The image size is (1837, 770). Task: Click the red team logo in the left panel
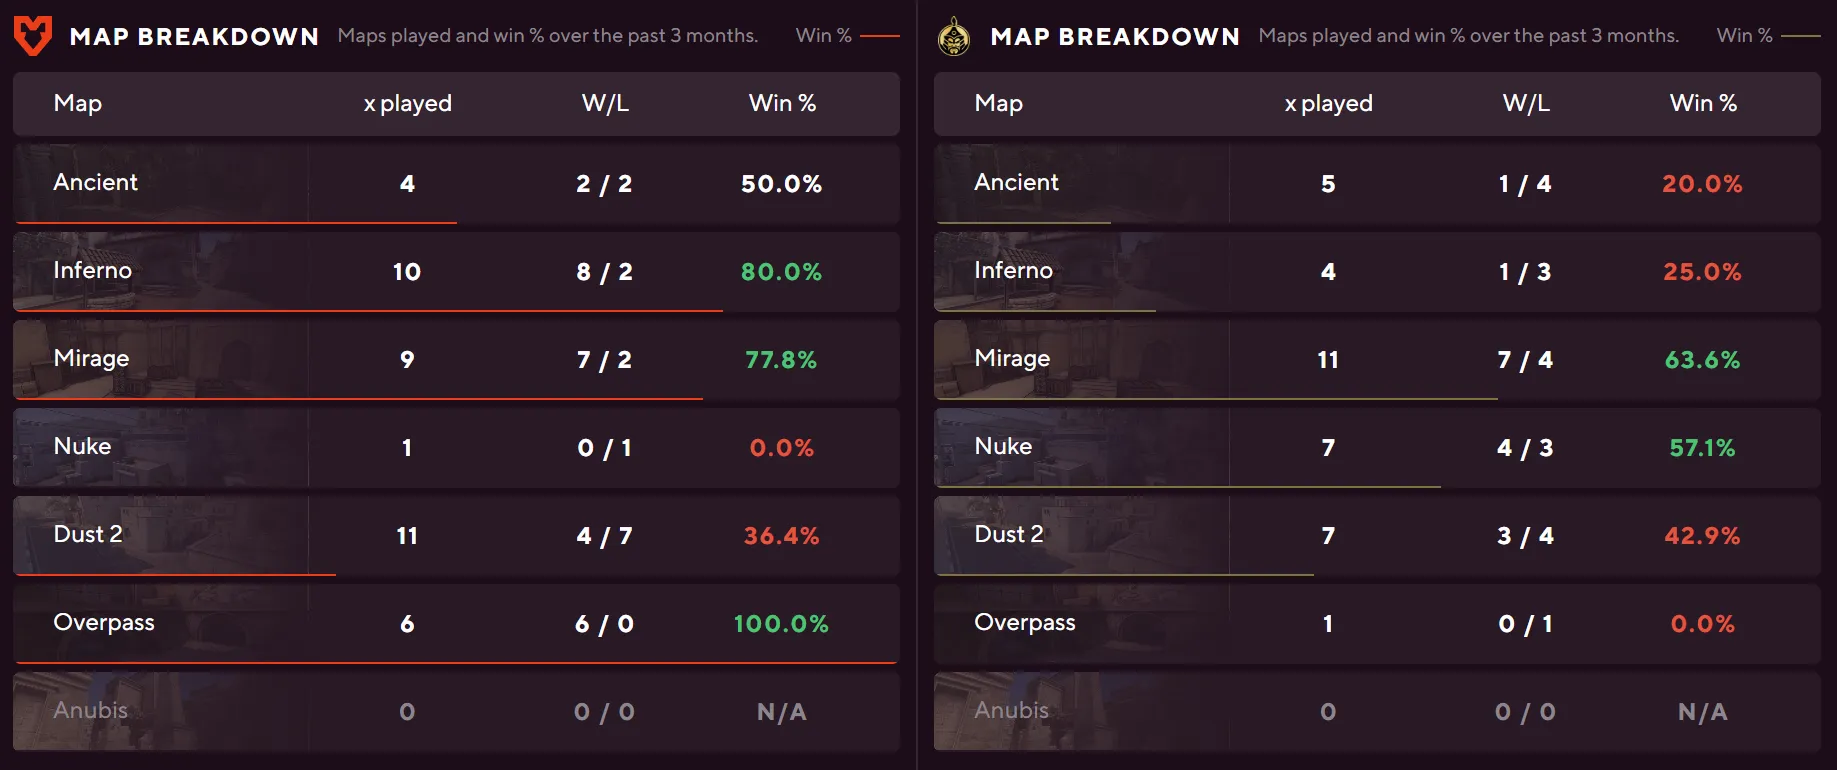pos(33,36)
